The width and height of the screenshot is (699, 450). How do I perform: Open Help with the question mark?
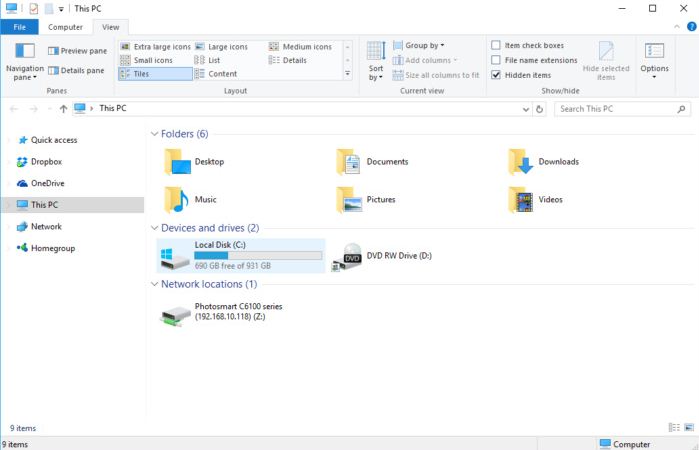[691, 27]
